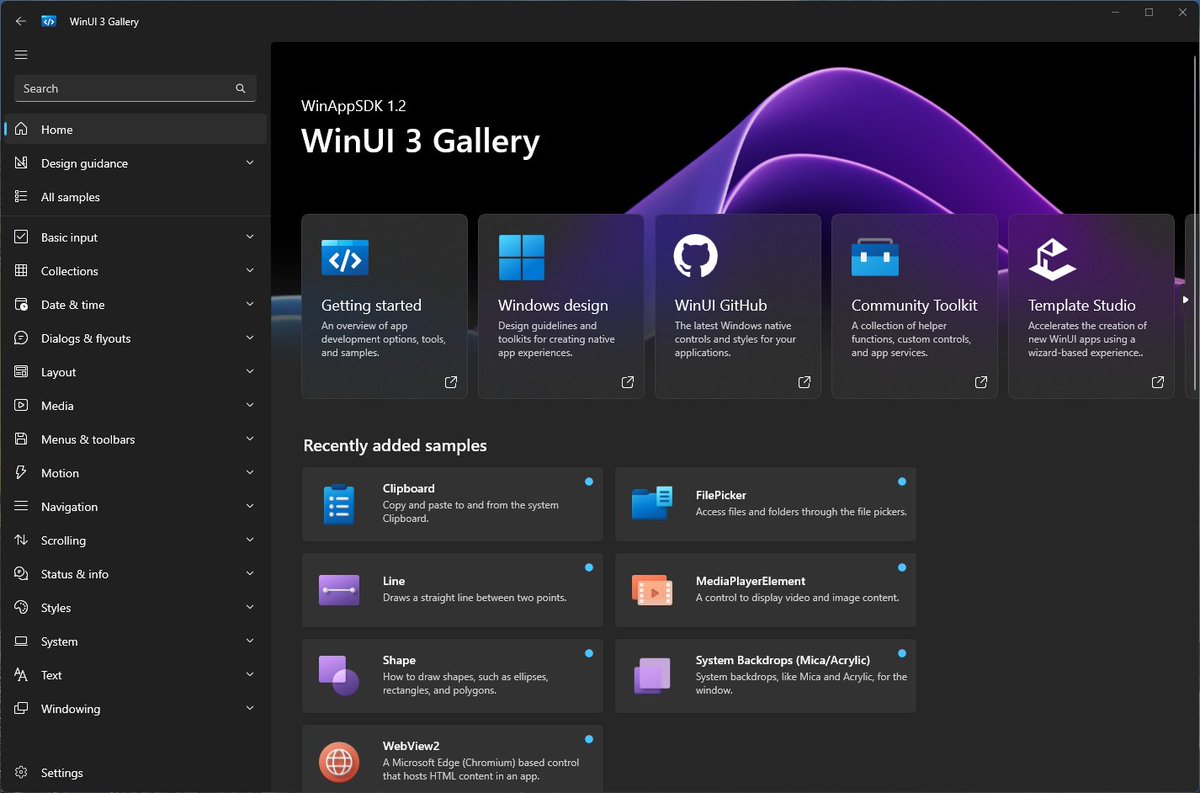The height and width of the screenshot is (793, 1200).
Task: Expand the Date & time chevron
Action: (250, 305)
